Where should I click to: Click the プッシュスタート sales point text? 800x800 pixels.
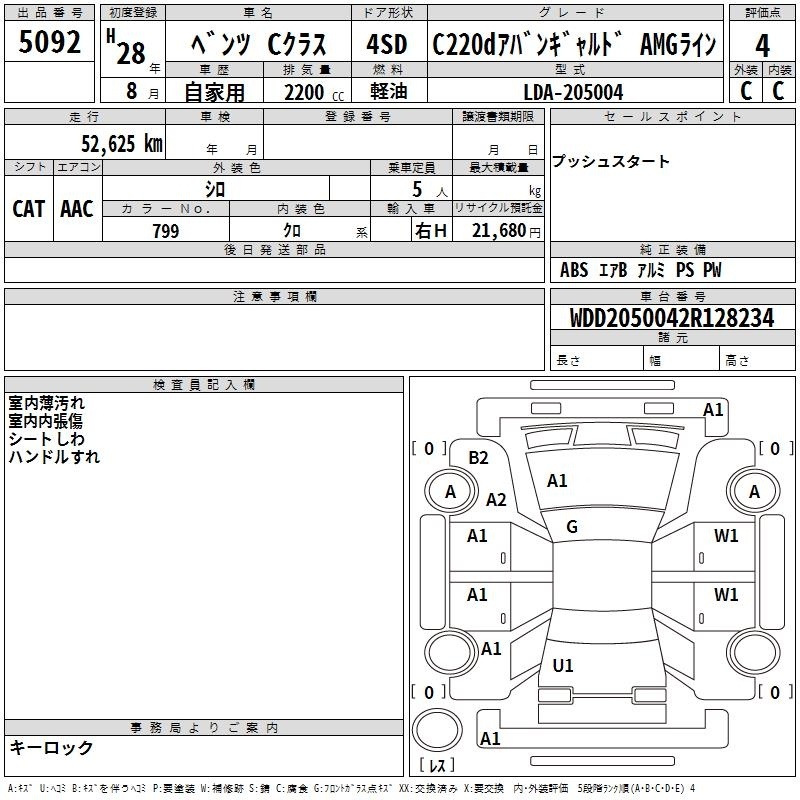coord(611,162)
